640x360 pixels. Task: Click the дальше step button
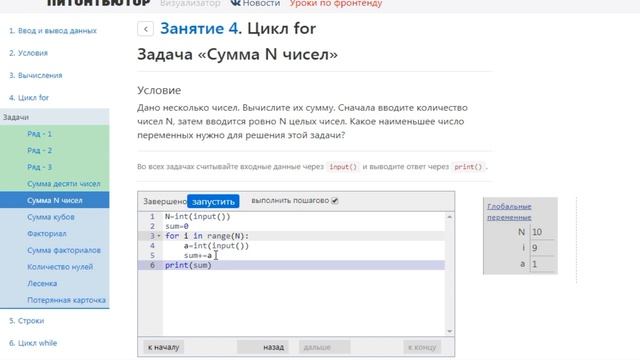[x=324, y=347]
